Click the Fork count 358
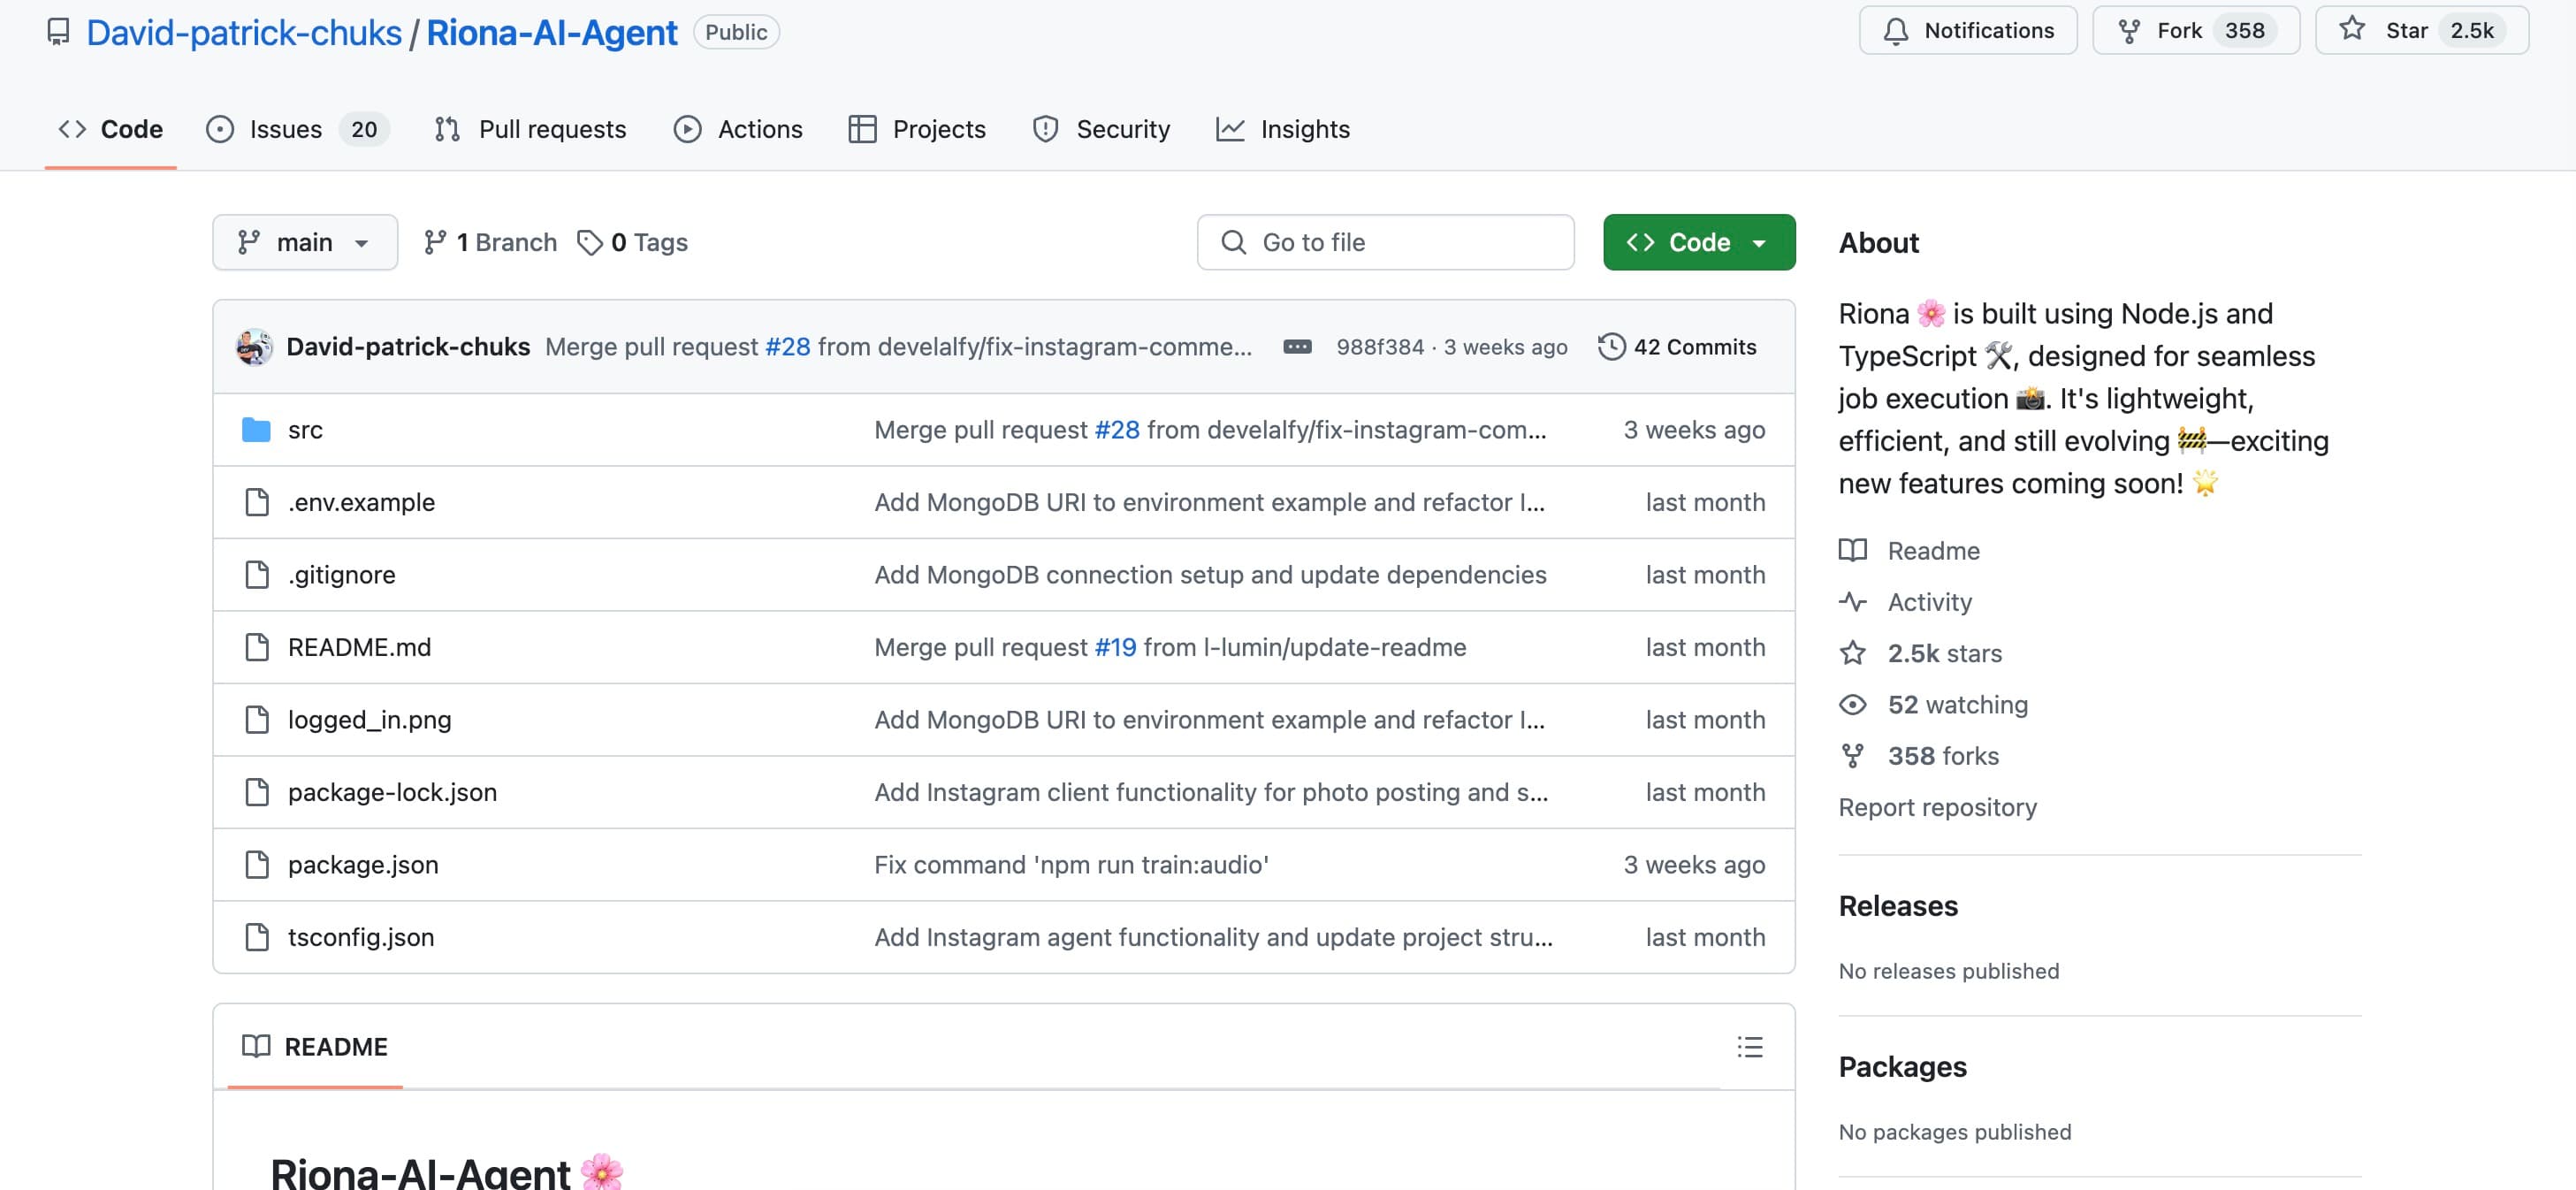2576x1190 pixels. pos(2244,31)
